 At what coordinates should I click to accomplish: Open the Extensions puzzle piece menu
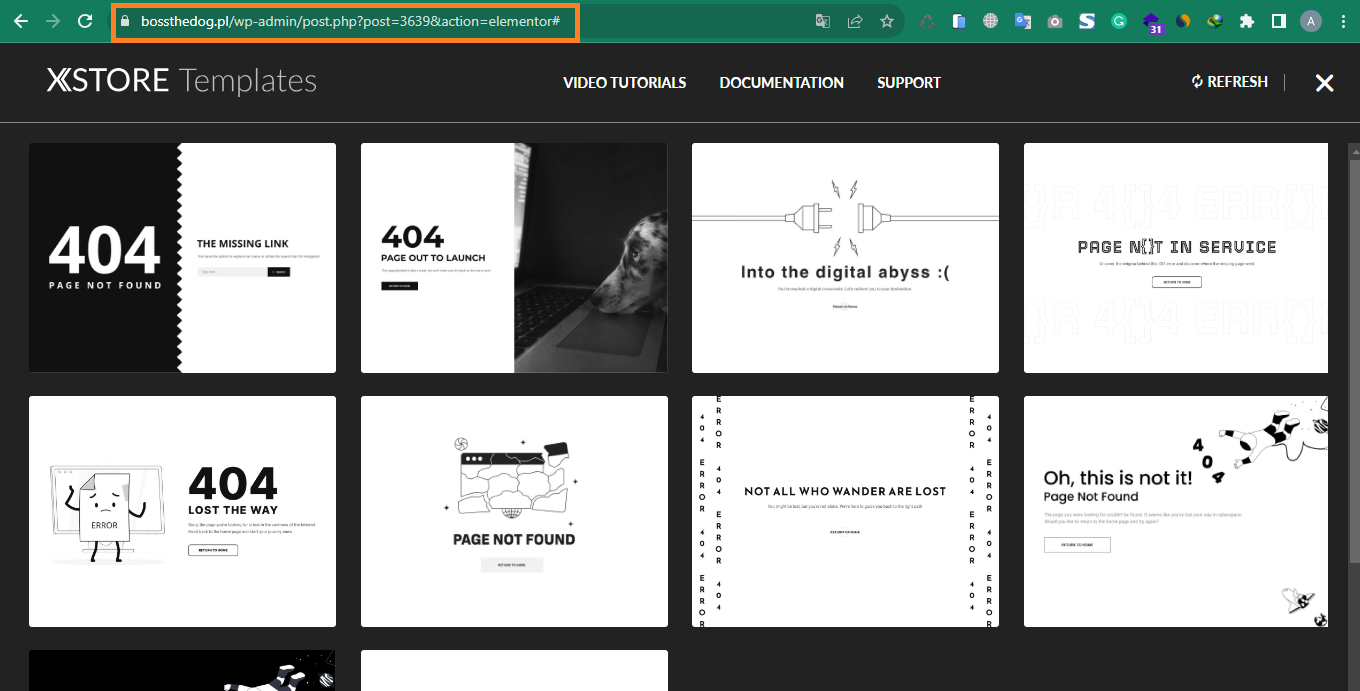(1246, 21)
